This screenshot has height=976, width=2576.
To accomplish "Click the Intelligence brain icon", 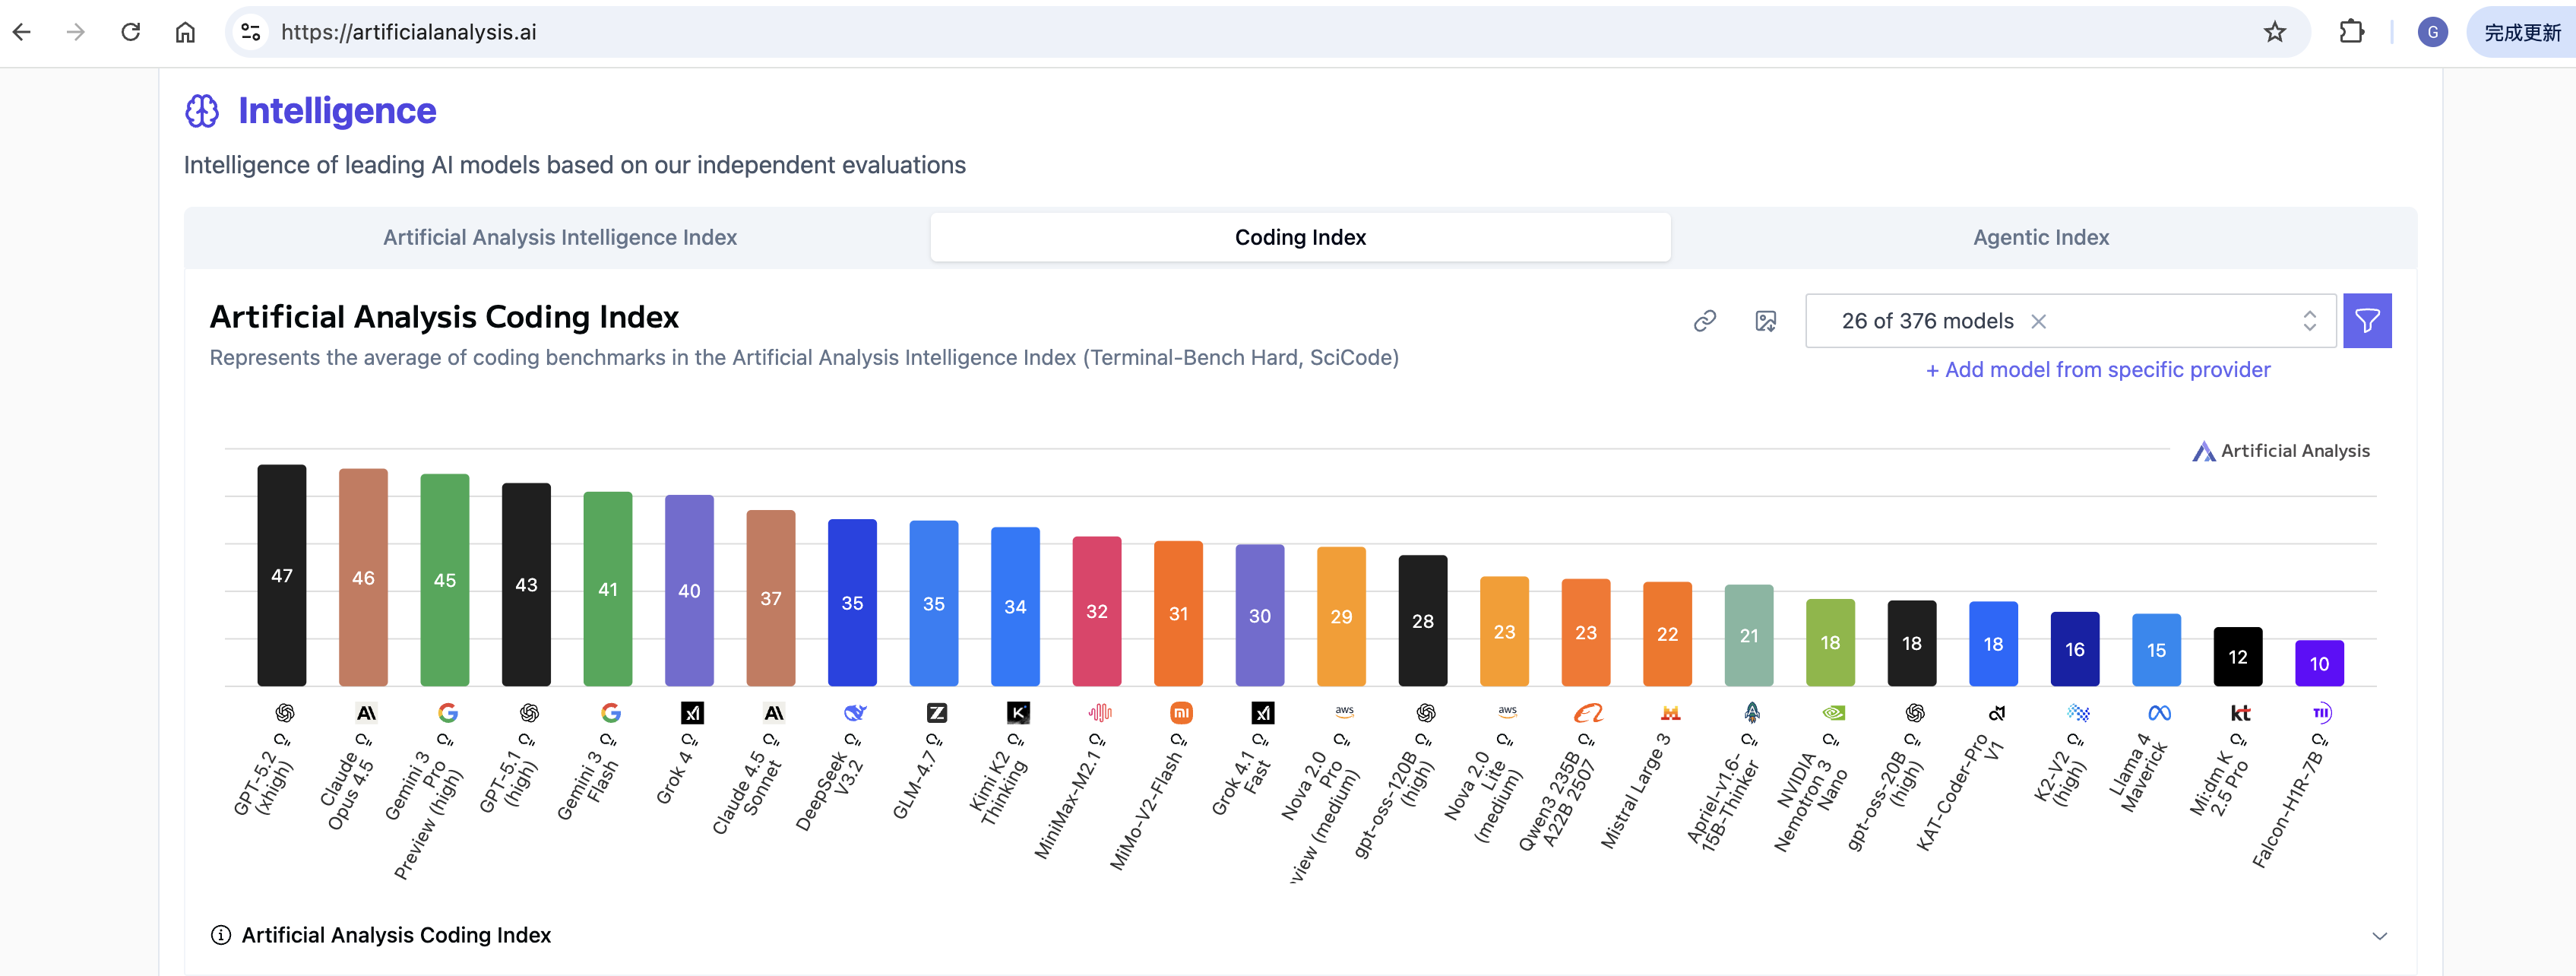I will pos(202,111).
